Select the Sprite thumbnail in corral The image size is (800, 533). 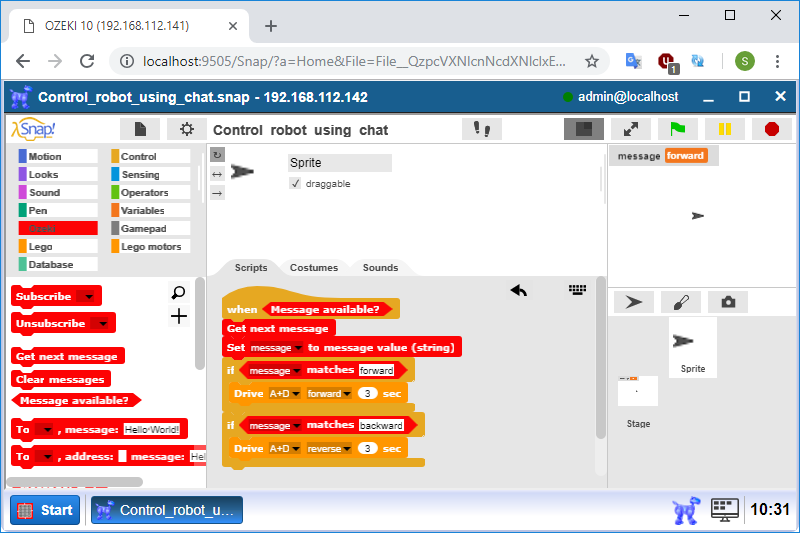[693, 347]
